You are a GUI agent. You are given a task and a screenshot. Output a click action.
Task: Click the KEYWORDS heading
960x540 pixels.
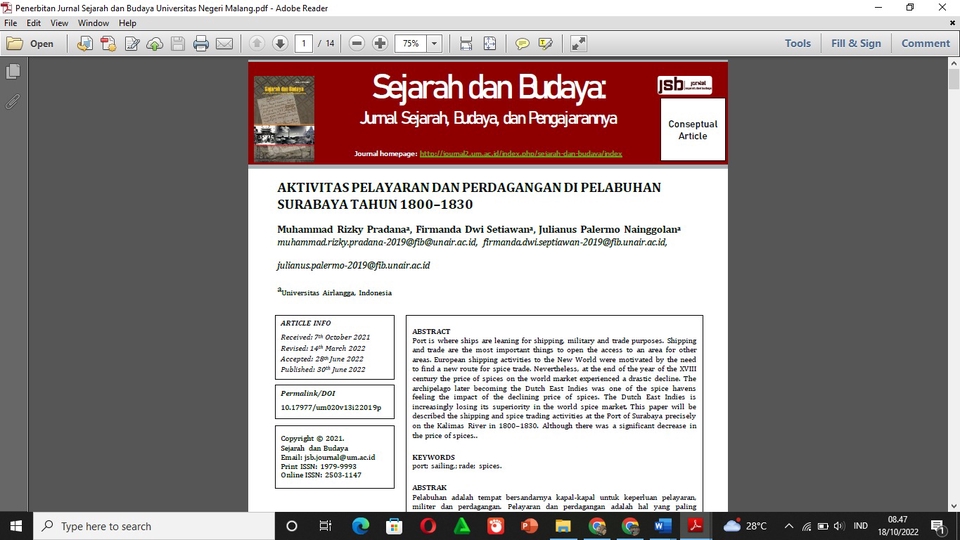click(433, 457)
